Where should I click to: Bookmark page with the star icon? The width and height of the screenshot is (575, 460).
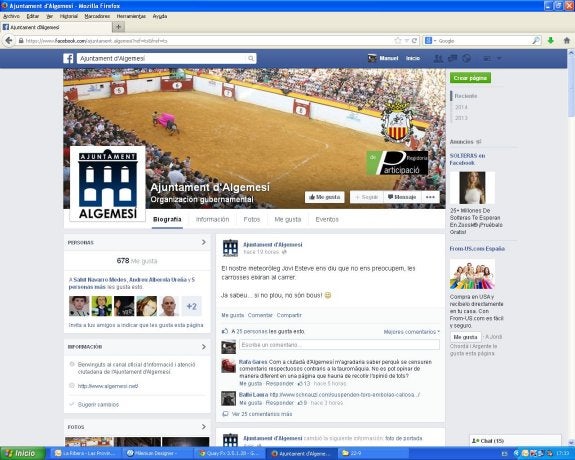pos(398,41)
